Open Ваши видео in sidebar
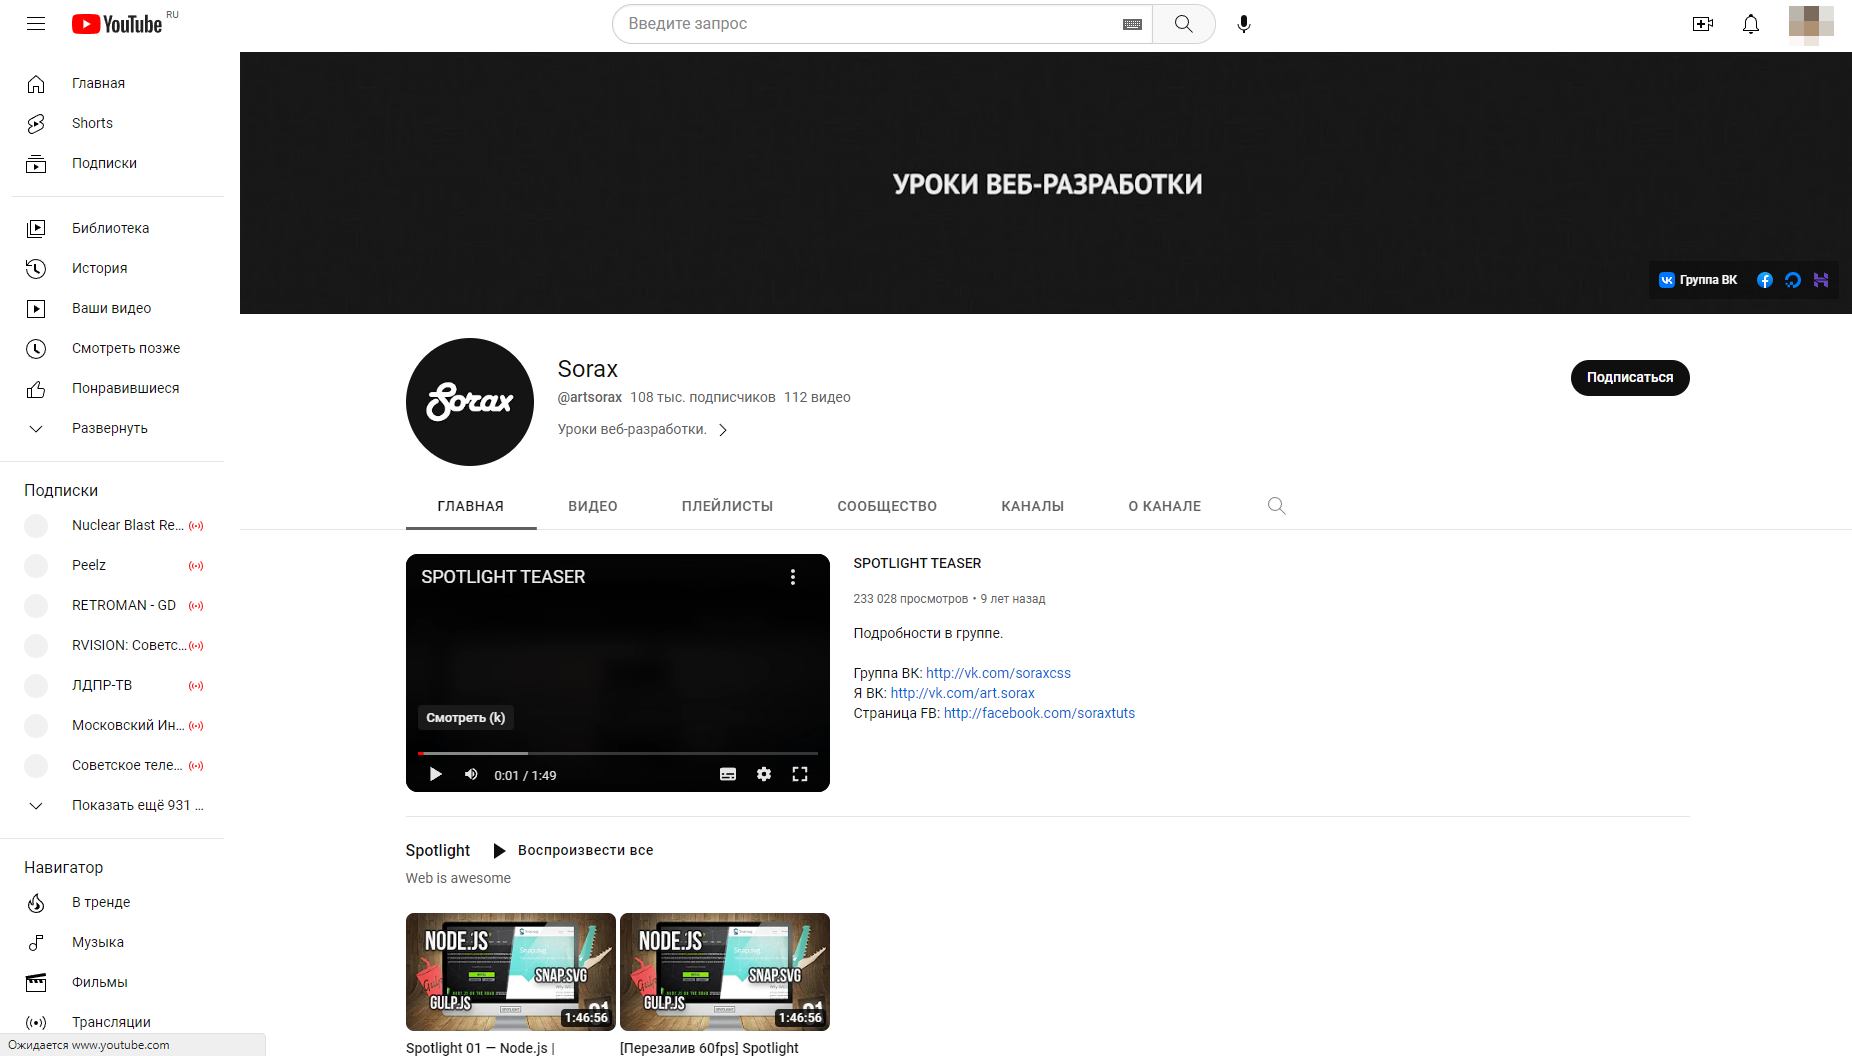 [x=112, y=308]
